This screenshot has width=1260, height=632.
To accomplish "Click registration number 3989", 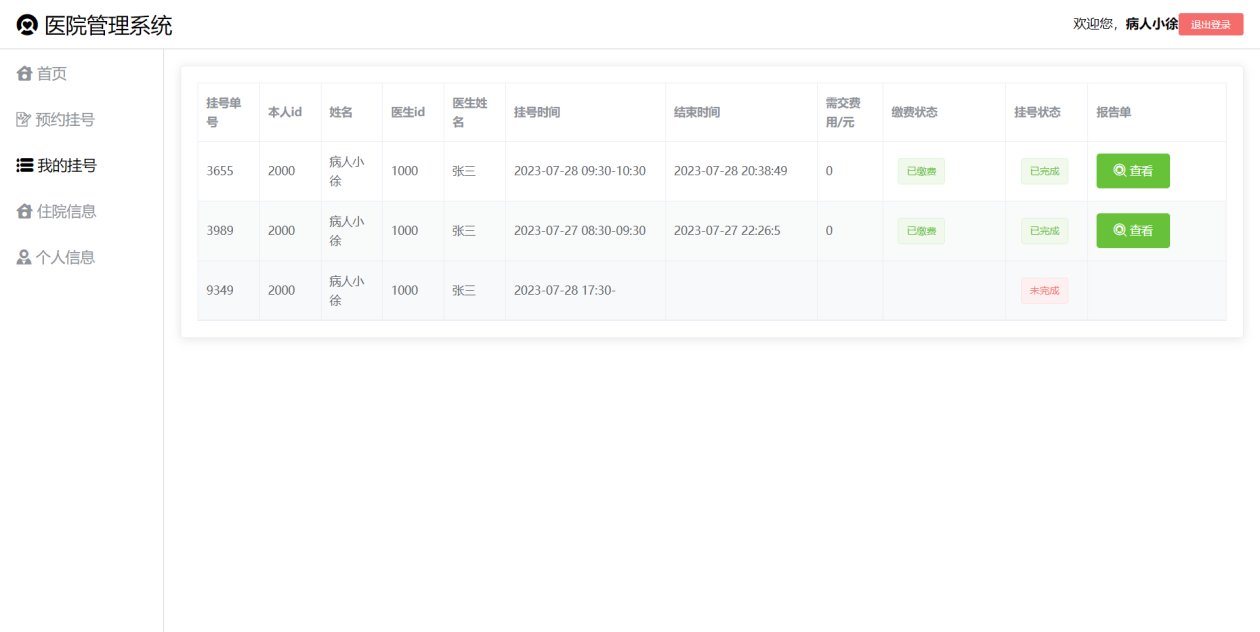I will [220, 231].
